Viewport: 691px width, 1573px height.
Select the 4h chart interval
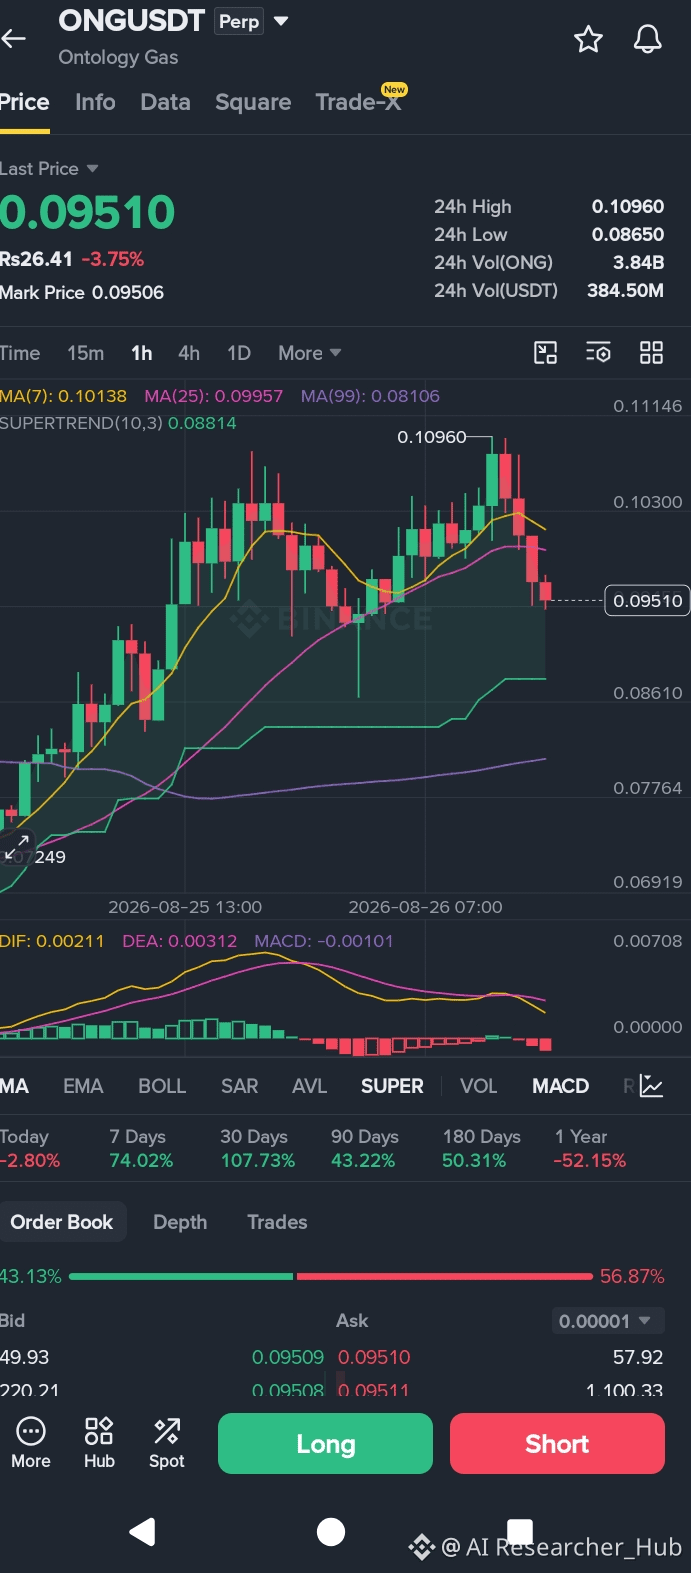[189, 353]
